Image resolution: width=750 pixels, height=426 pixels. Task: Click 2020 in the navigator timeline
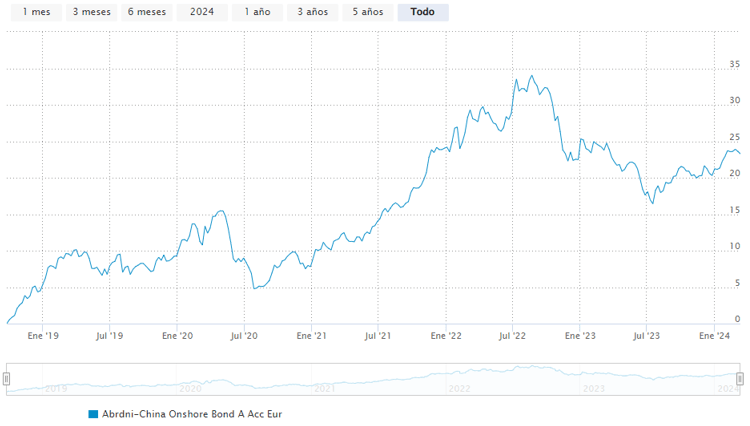coord(190,388)
